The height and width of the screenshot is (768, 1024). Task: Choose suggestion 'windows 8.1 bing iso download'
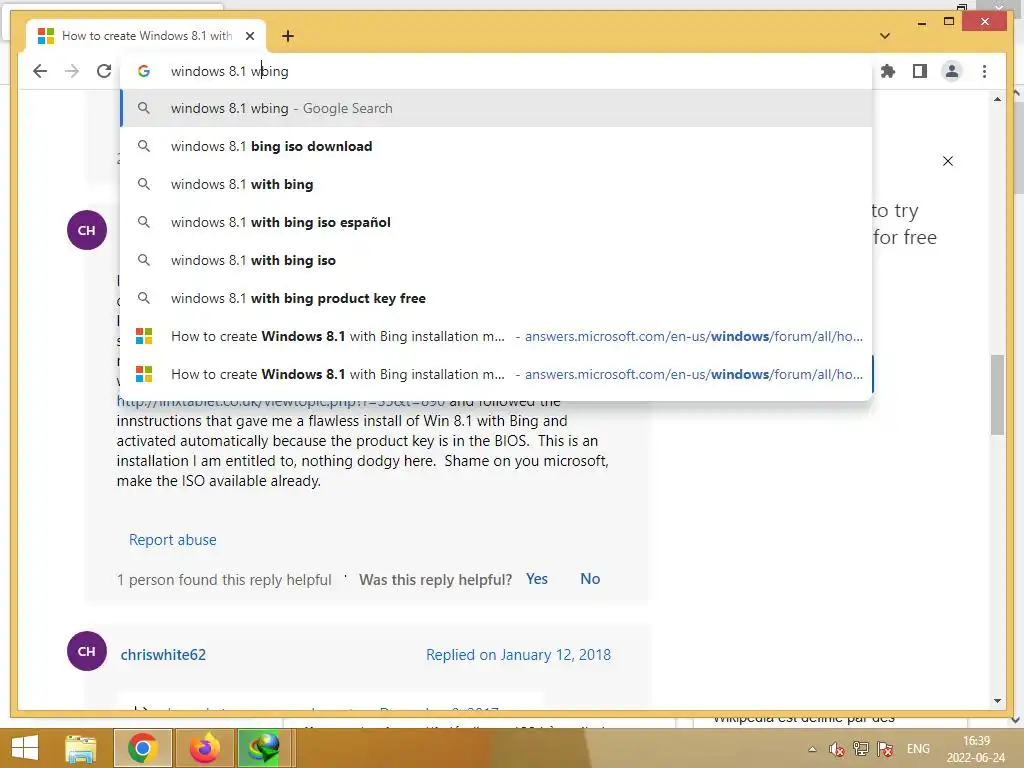496,146
